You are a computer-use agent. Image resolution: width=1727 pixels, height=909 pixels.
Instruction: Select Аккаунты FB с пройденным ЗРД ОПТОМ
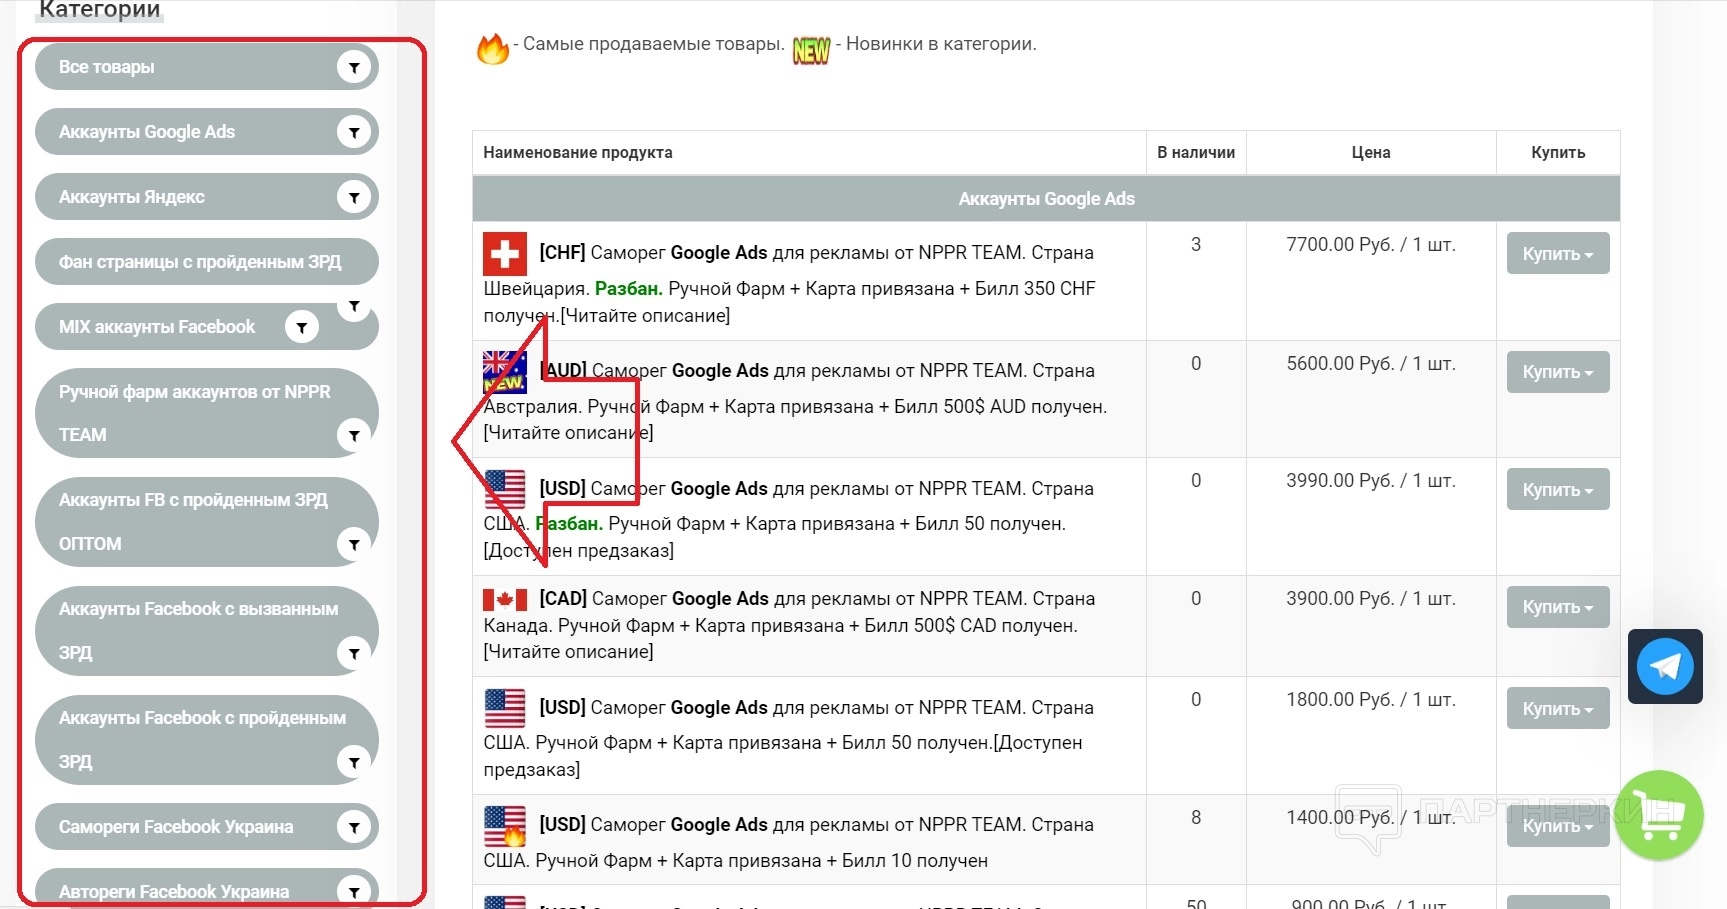[193, 521]
